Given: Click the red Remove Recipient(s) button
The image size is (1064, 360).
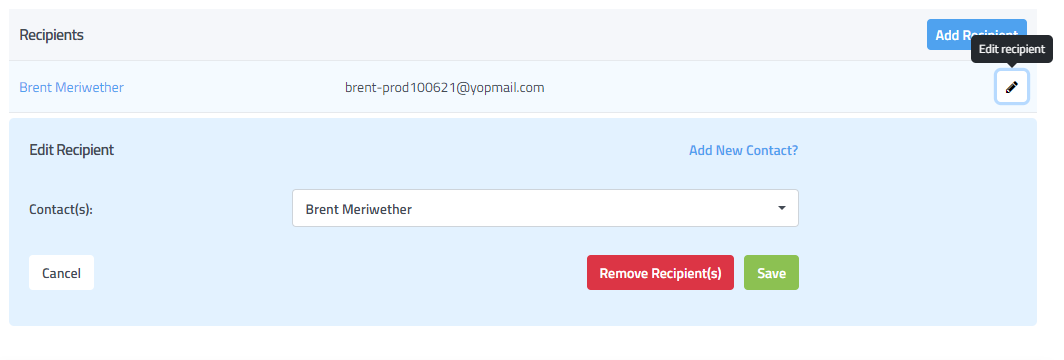Looking at the screenshot, I should 660,273.
